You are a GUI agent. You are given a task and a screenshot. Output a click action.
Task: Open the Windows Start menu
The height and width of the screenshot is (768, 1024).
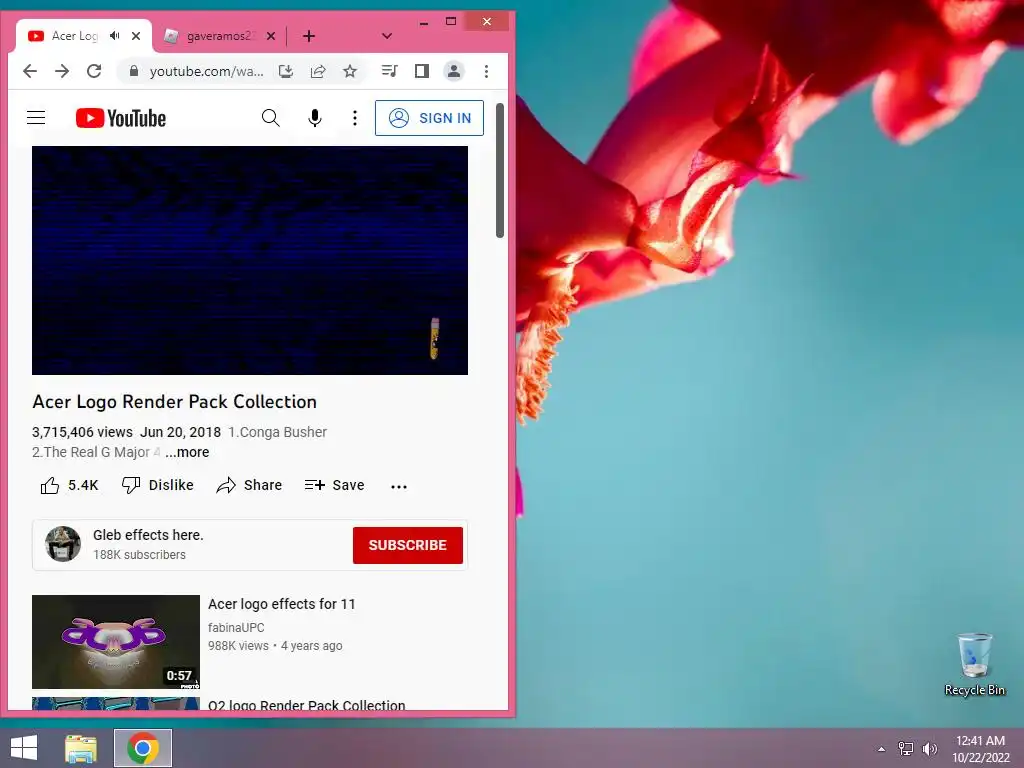pyautogui.click(x=24, y=748)
